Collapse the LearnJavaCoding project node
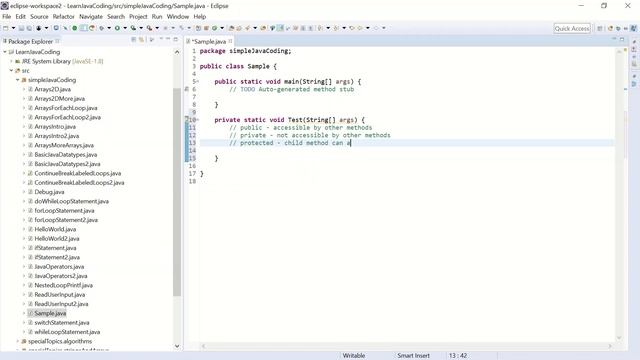 (5, 52)
